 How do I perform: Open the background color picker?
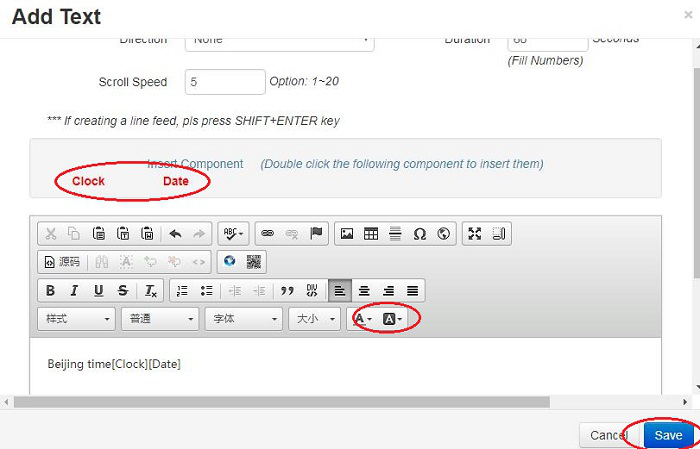[393, 319]
